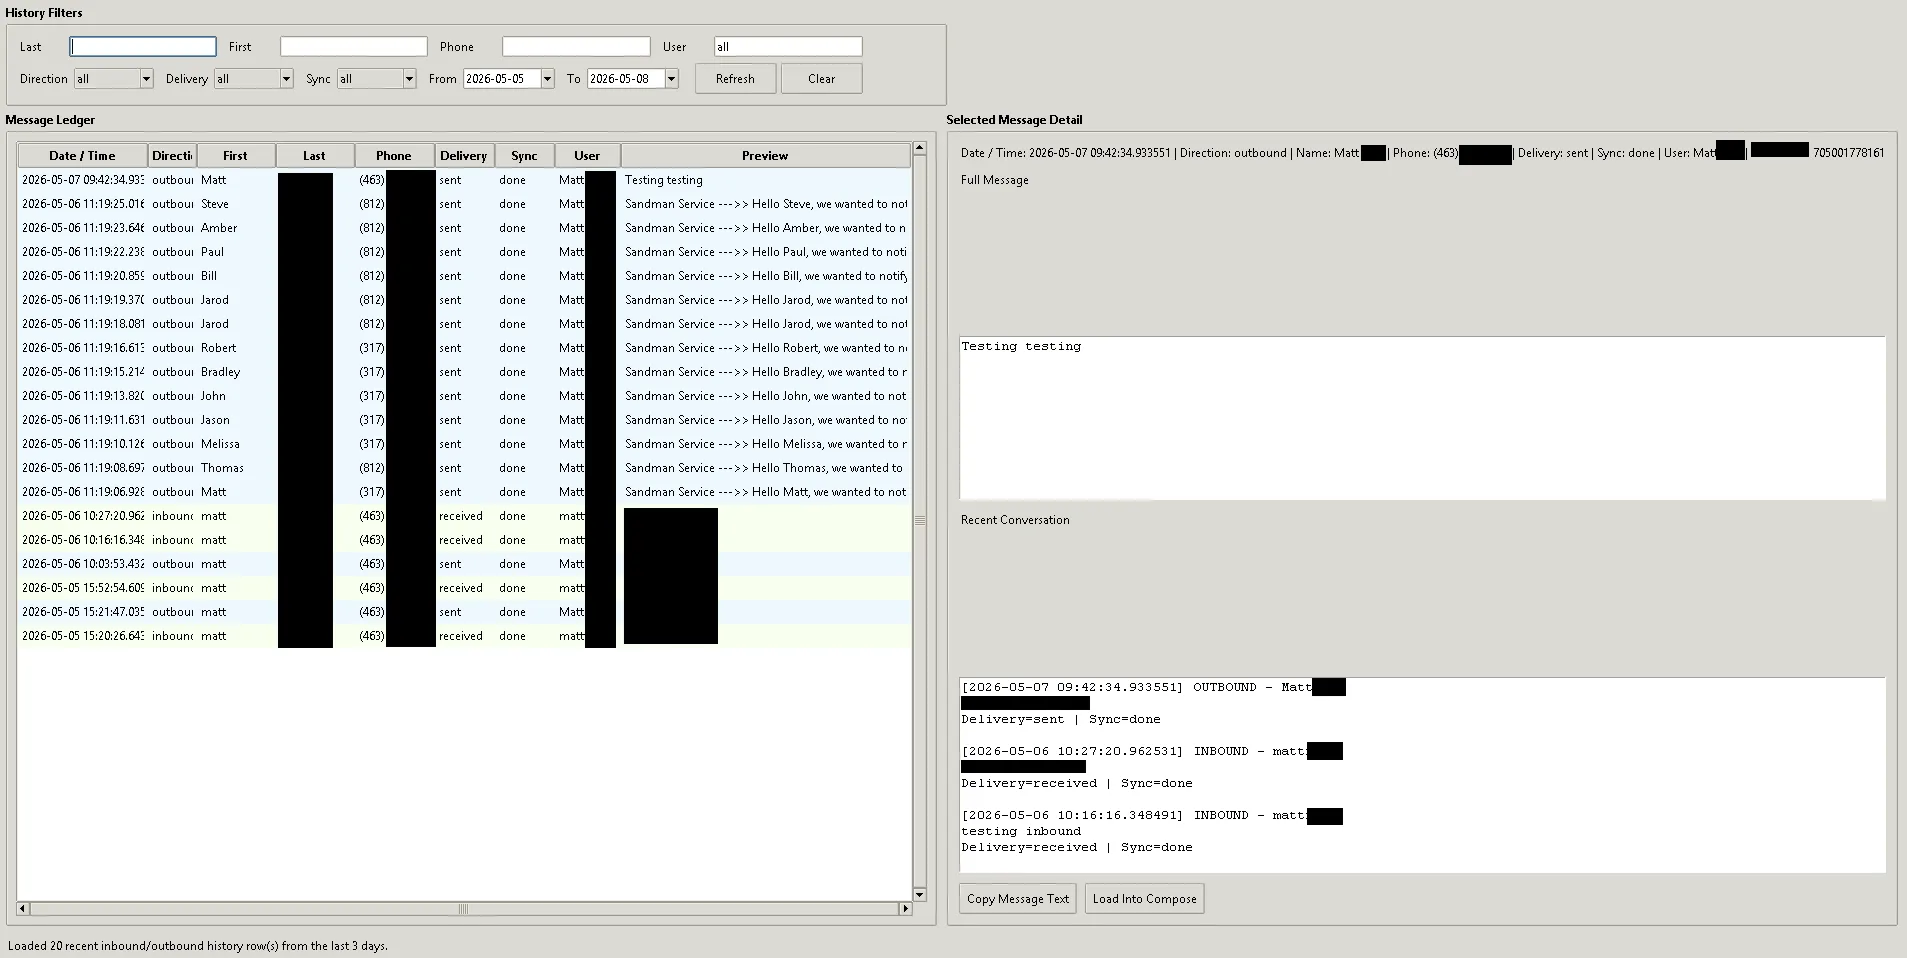Open the From date picker dropdown
This screenshot has width=1907, height=958.
(x=547, y=79)
